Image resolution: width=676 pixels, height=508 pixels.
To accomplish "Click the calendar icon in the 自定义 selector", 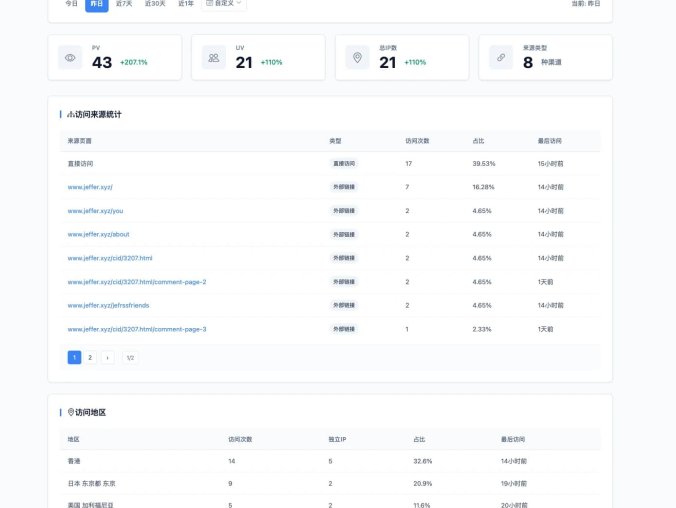I will tap(210, 3).
